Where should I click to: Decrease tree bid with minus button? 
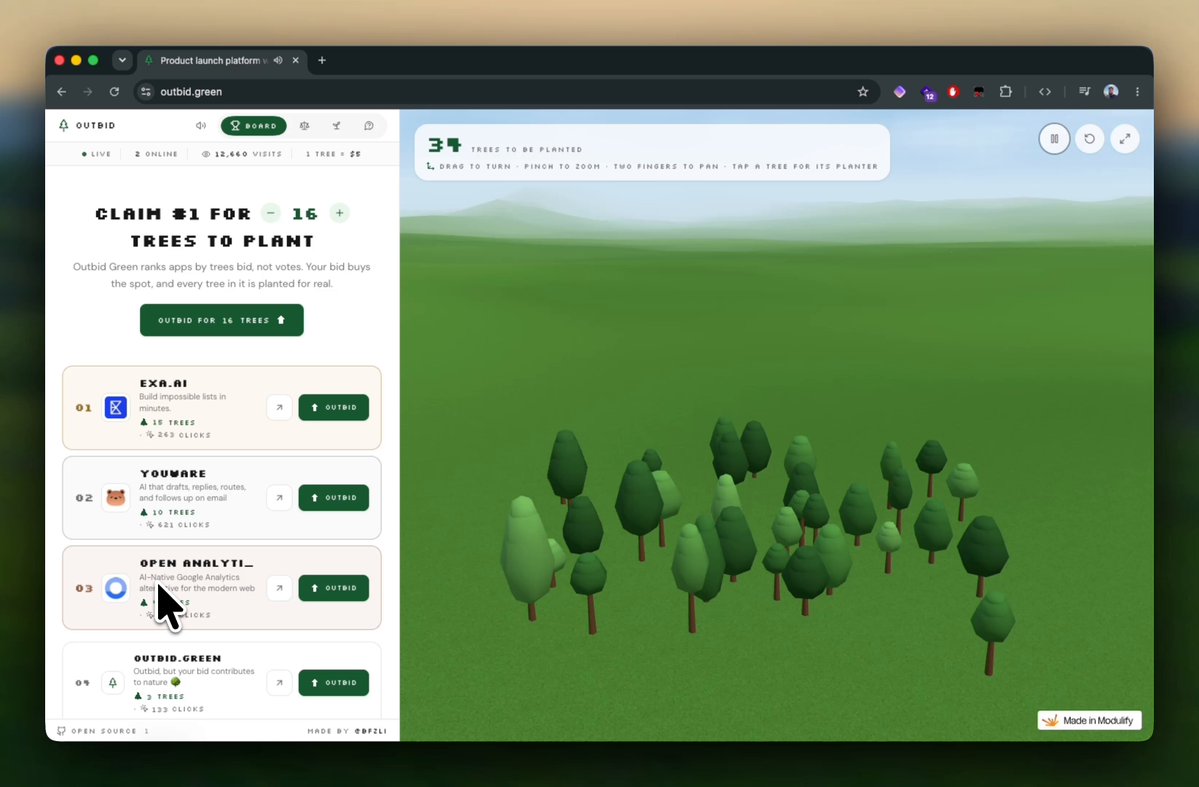pyautogui.click(x=271, y=213)
